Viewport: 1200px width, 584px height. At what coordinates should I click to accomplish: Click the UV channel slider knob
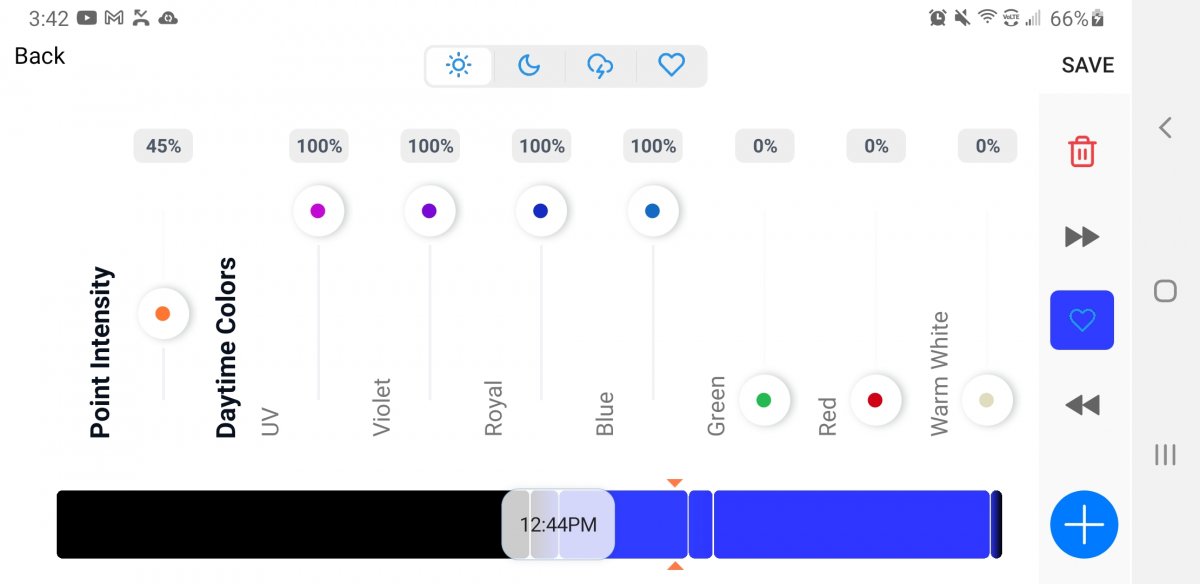pos(318,211)
